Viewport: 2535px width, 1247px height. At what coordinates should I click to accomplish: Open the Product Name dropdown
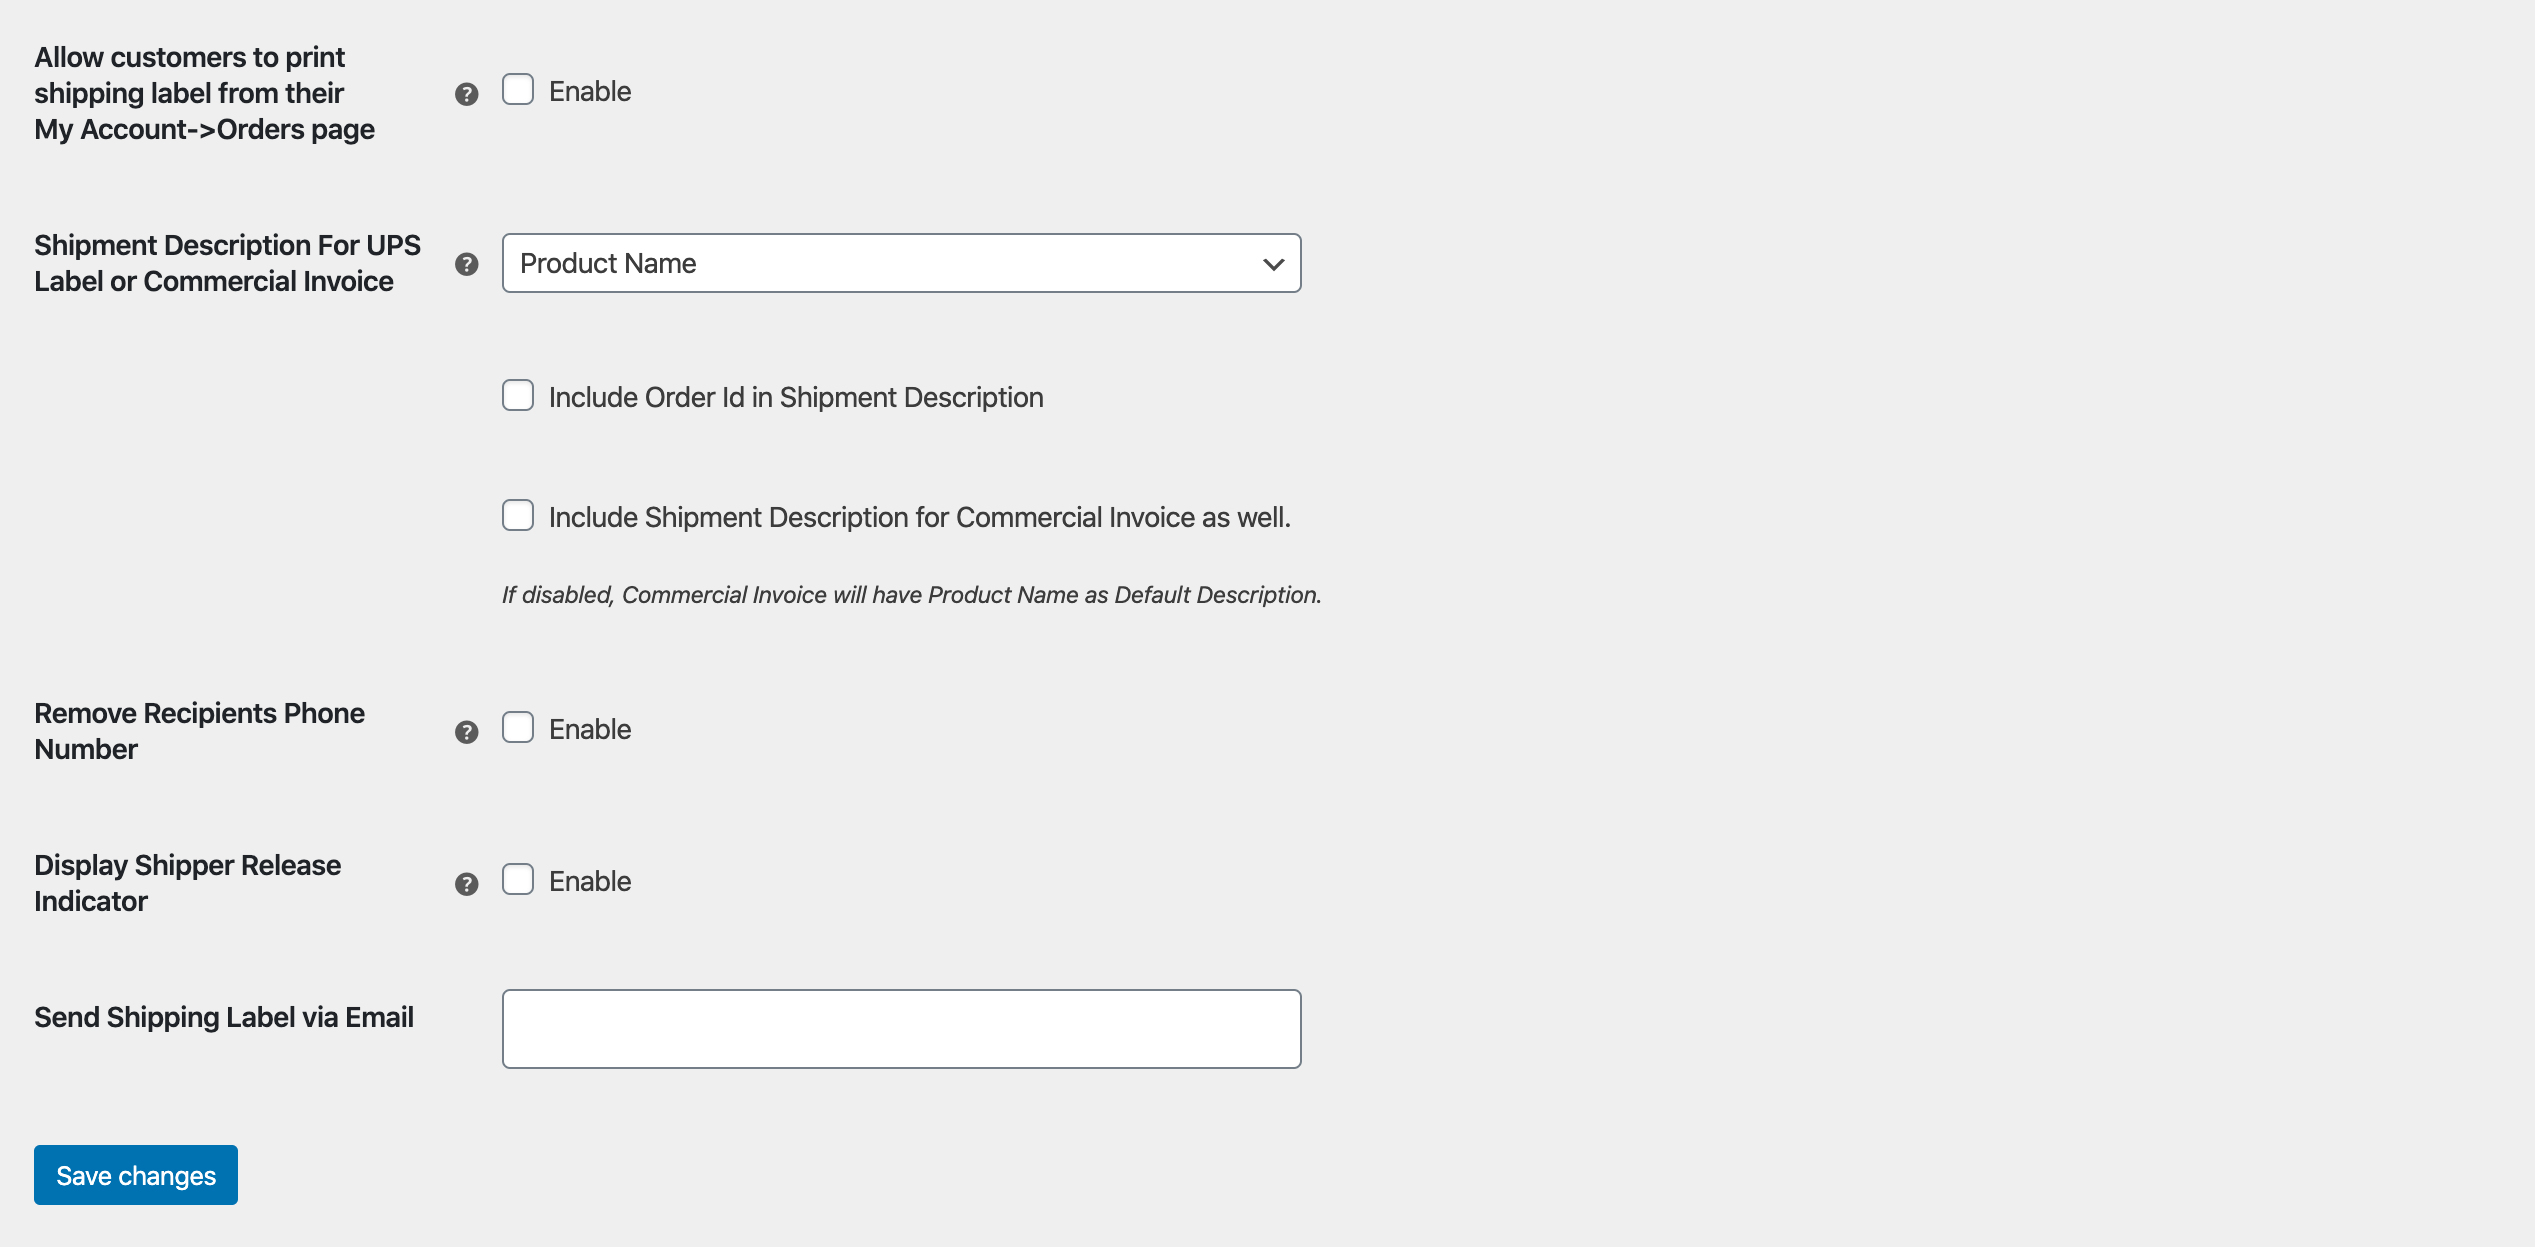coord(901,263)
